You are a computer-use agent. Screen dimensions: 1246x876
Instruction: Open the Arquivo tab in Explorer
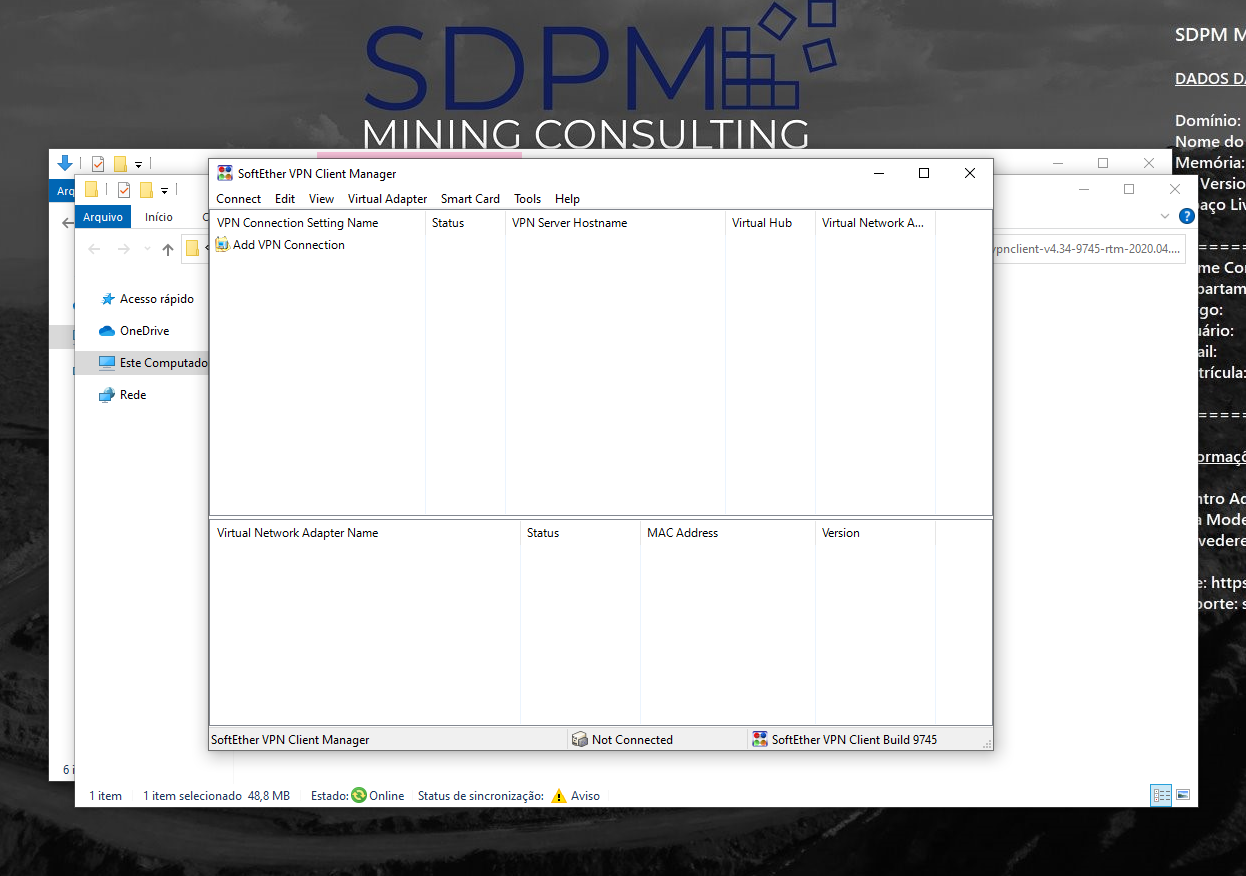point(103,217)
